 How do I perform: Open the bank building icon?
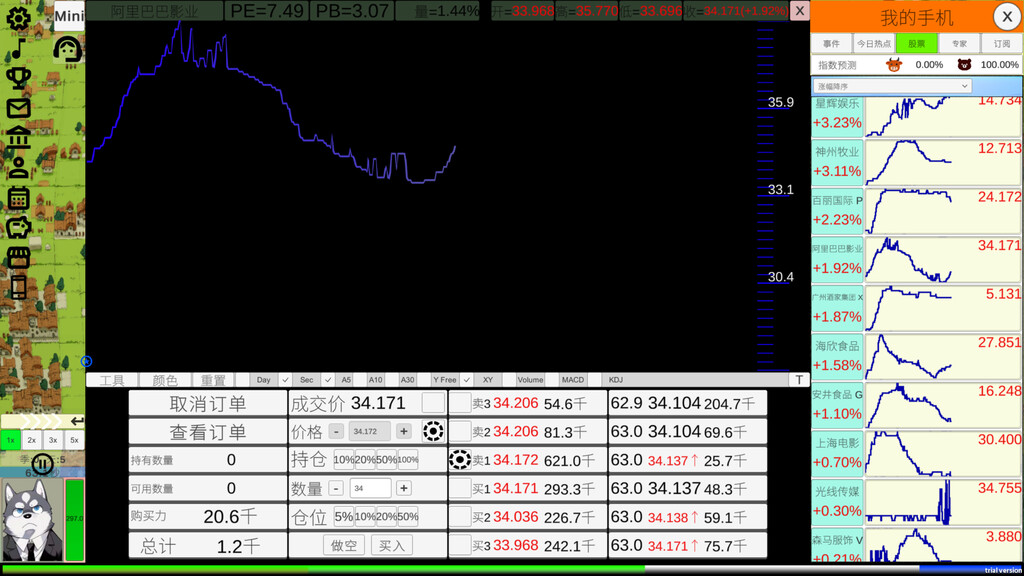[x=18, y=138]
